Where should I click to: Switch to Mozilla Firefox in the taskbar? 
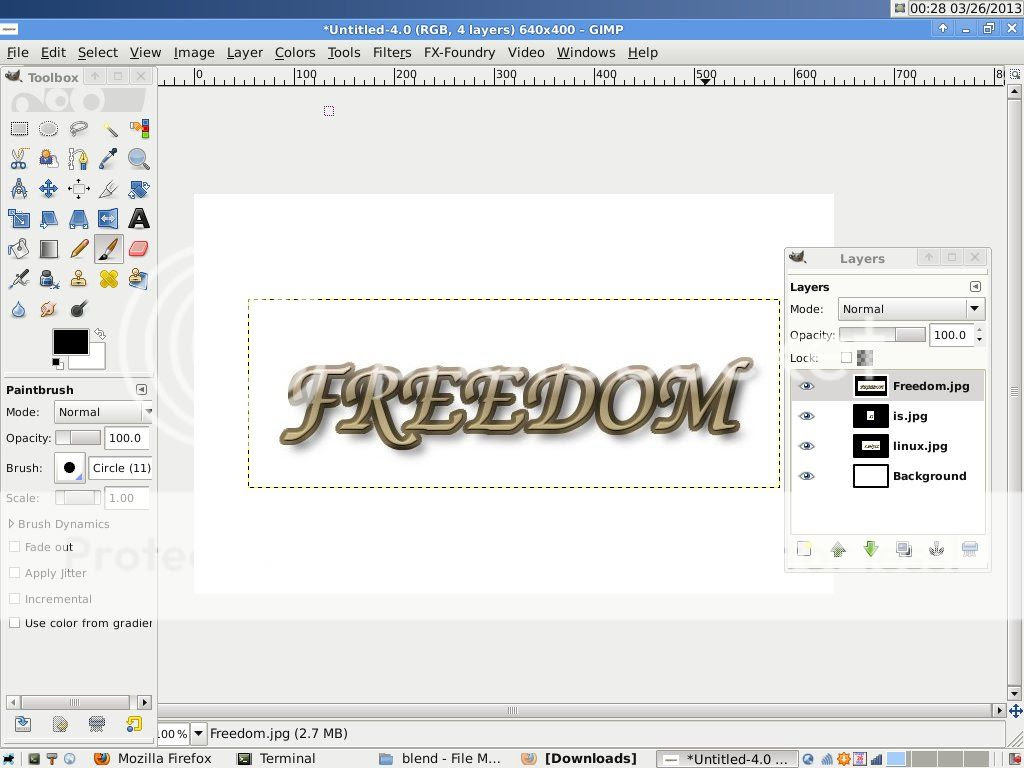153,759
